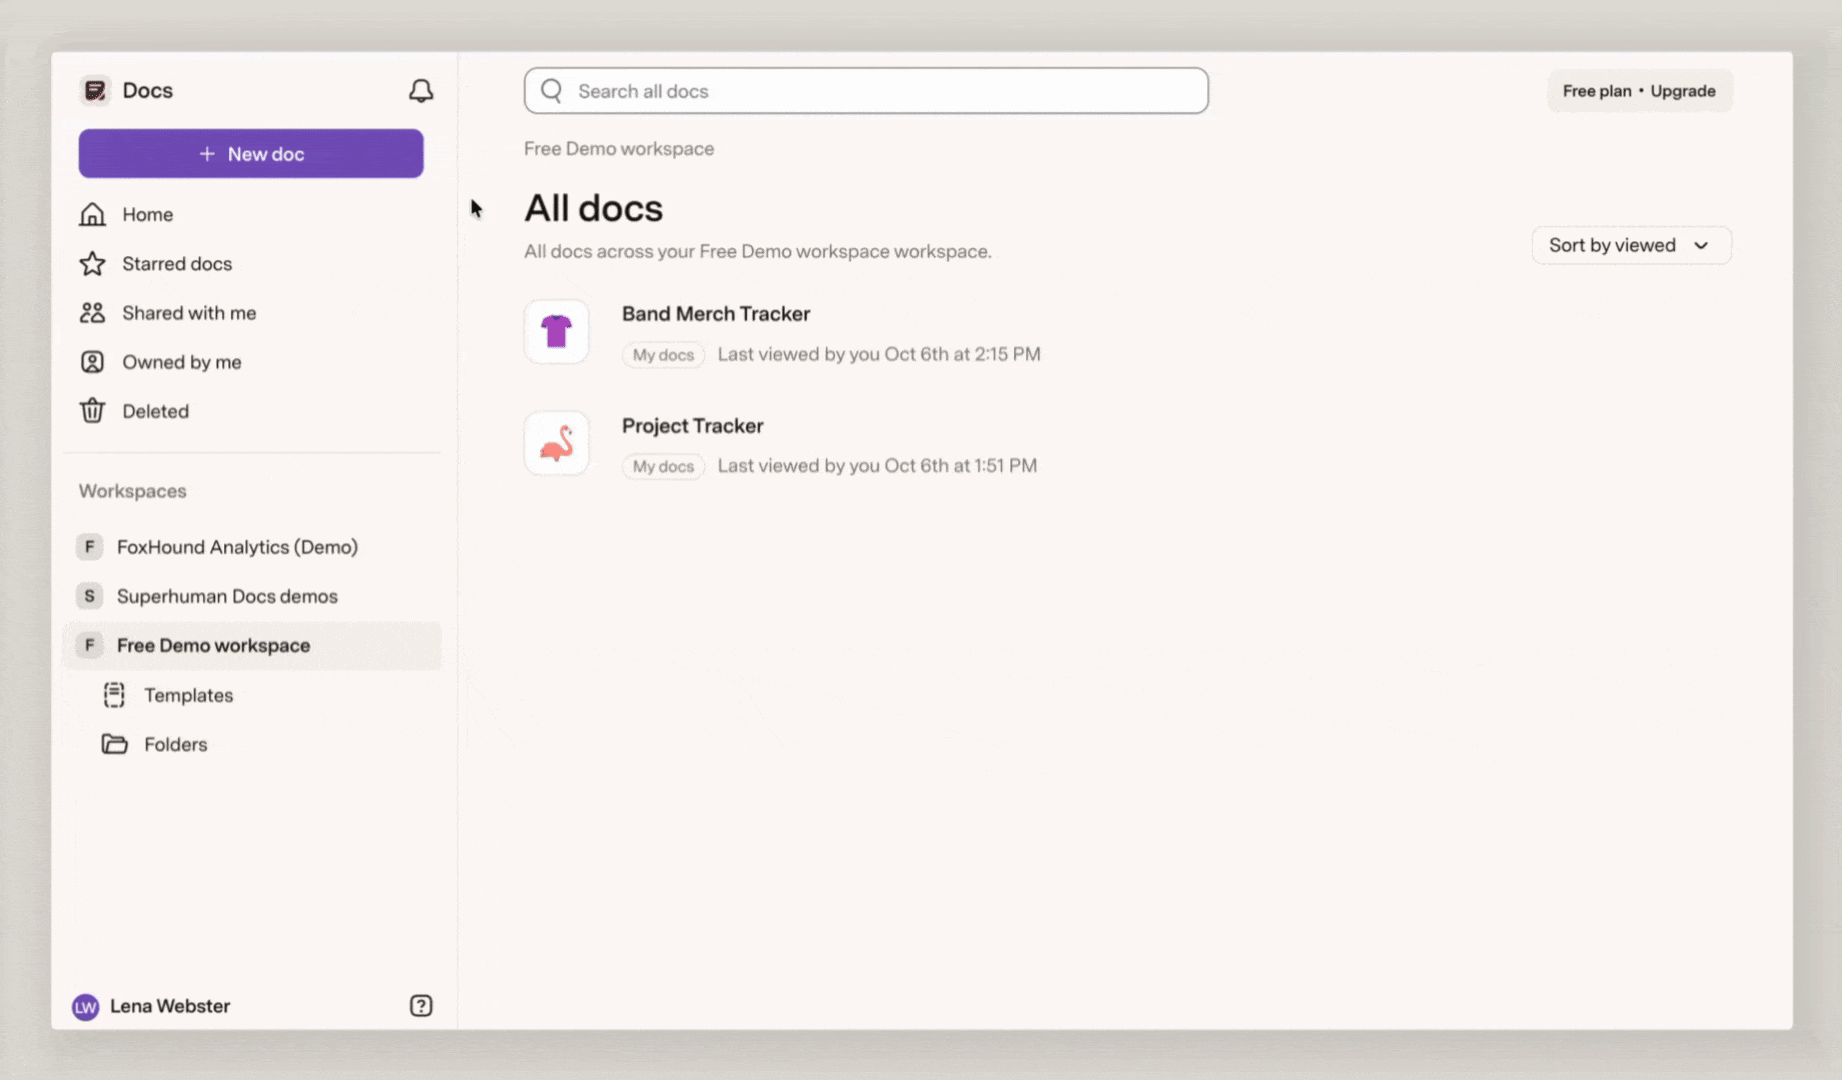Click the Project Tracker flamingo thumbnail
Viewport: 1842px width, 1080px height.
click(x=557, y=444)
